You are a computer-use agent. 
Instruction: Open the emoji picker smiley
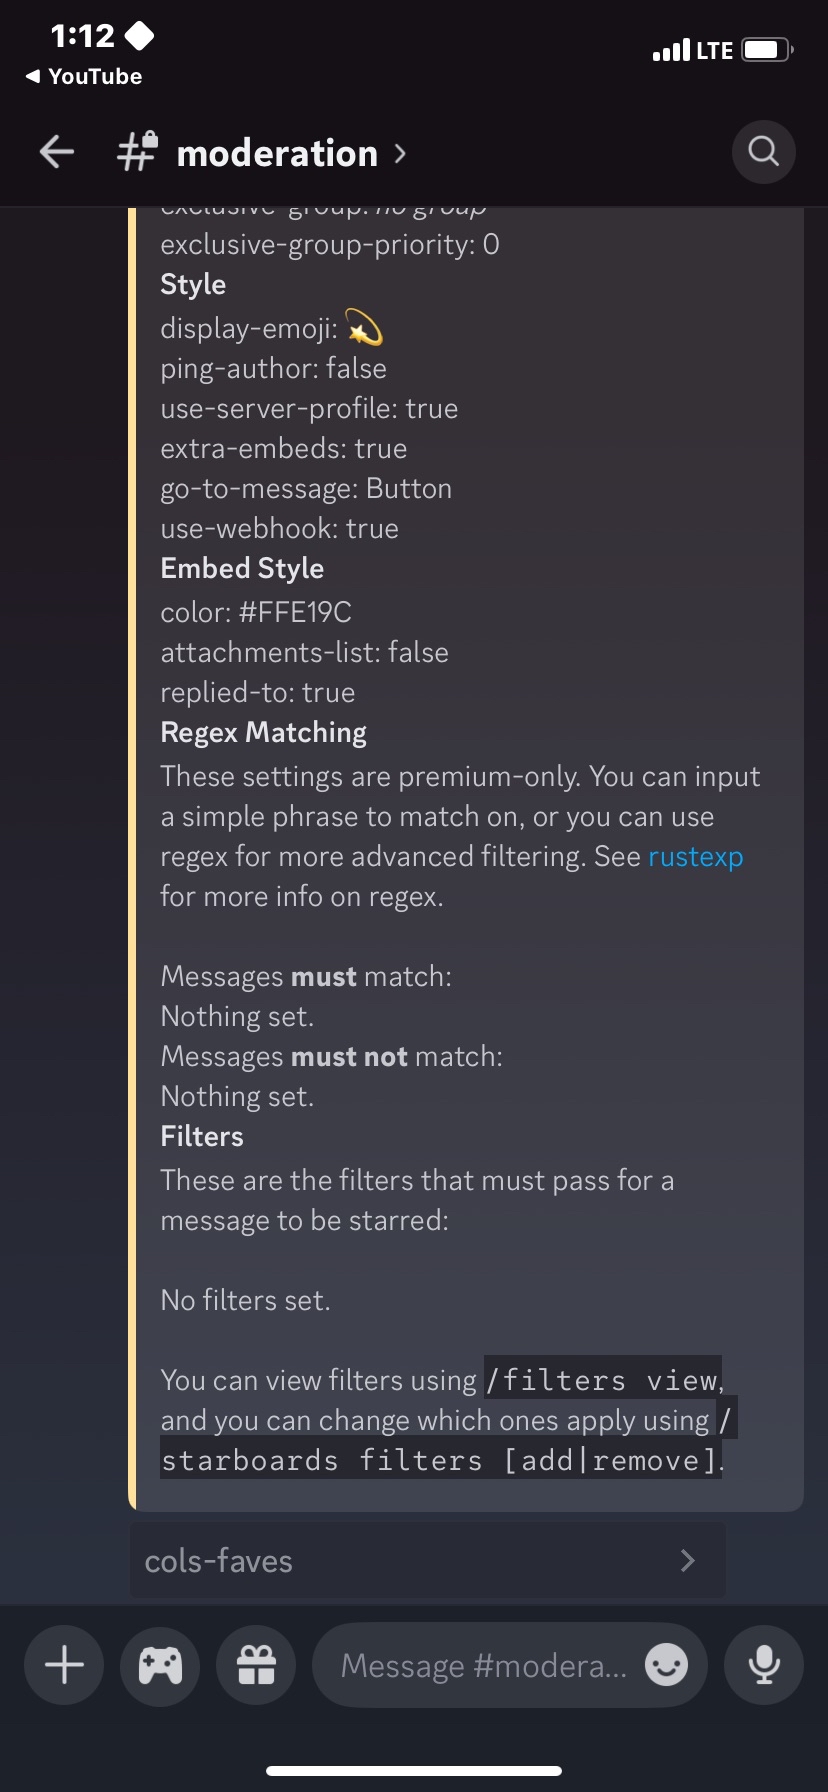[x=666, y=1665]
